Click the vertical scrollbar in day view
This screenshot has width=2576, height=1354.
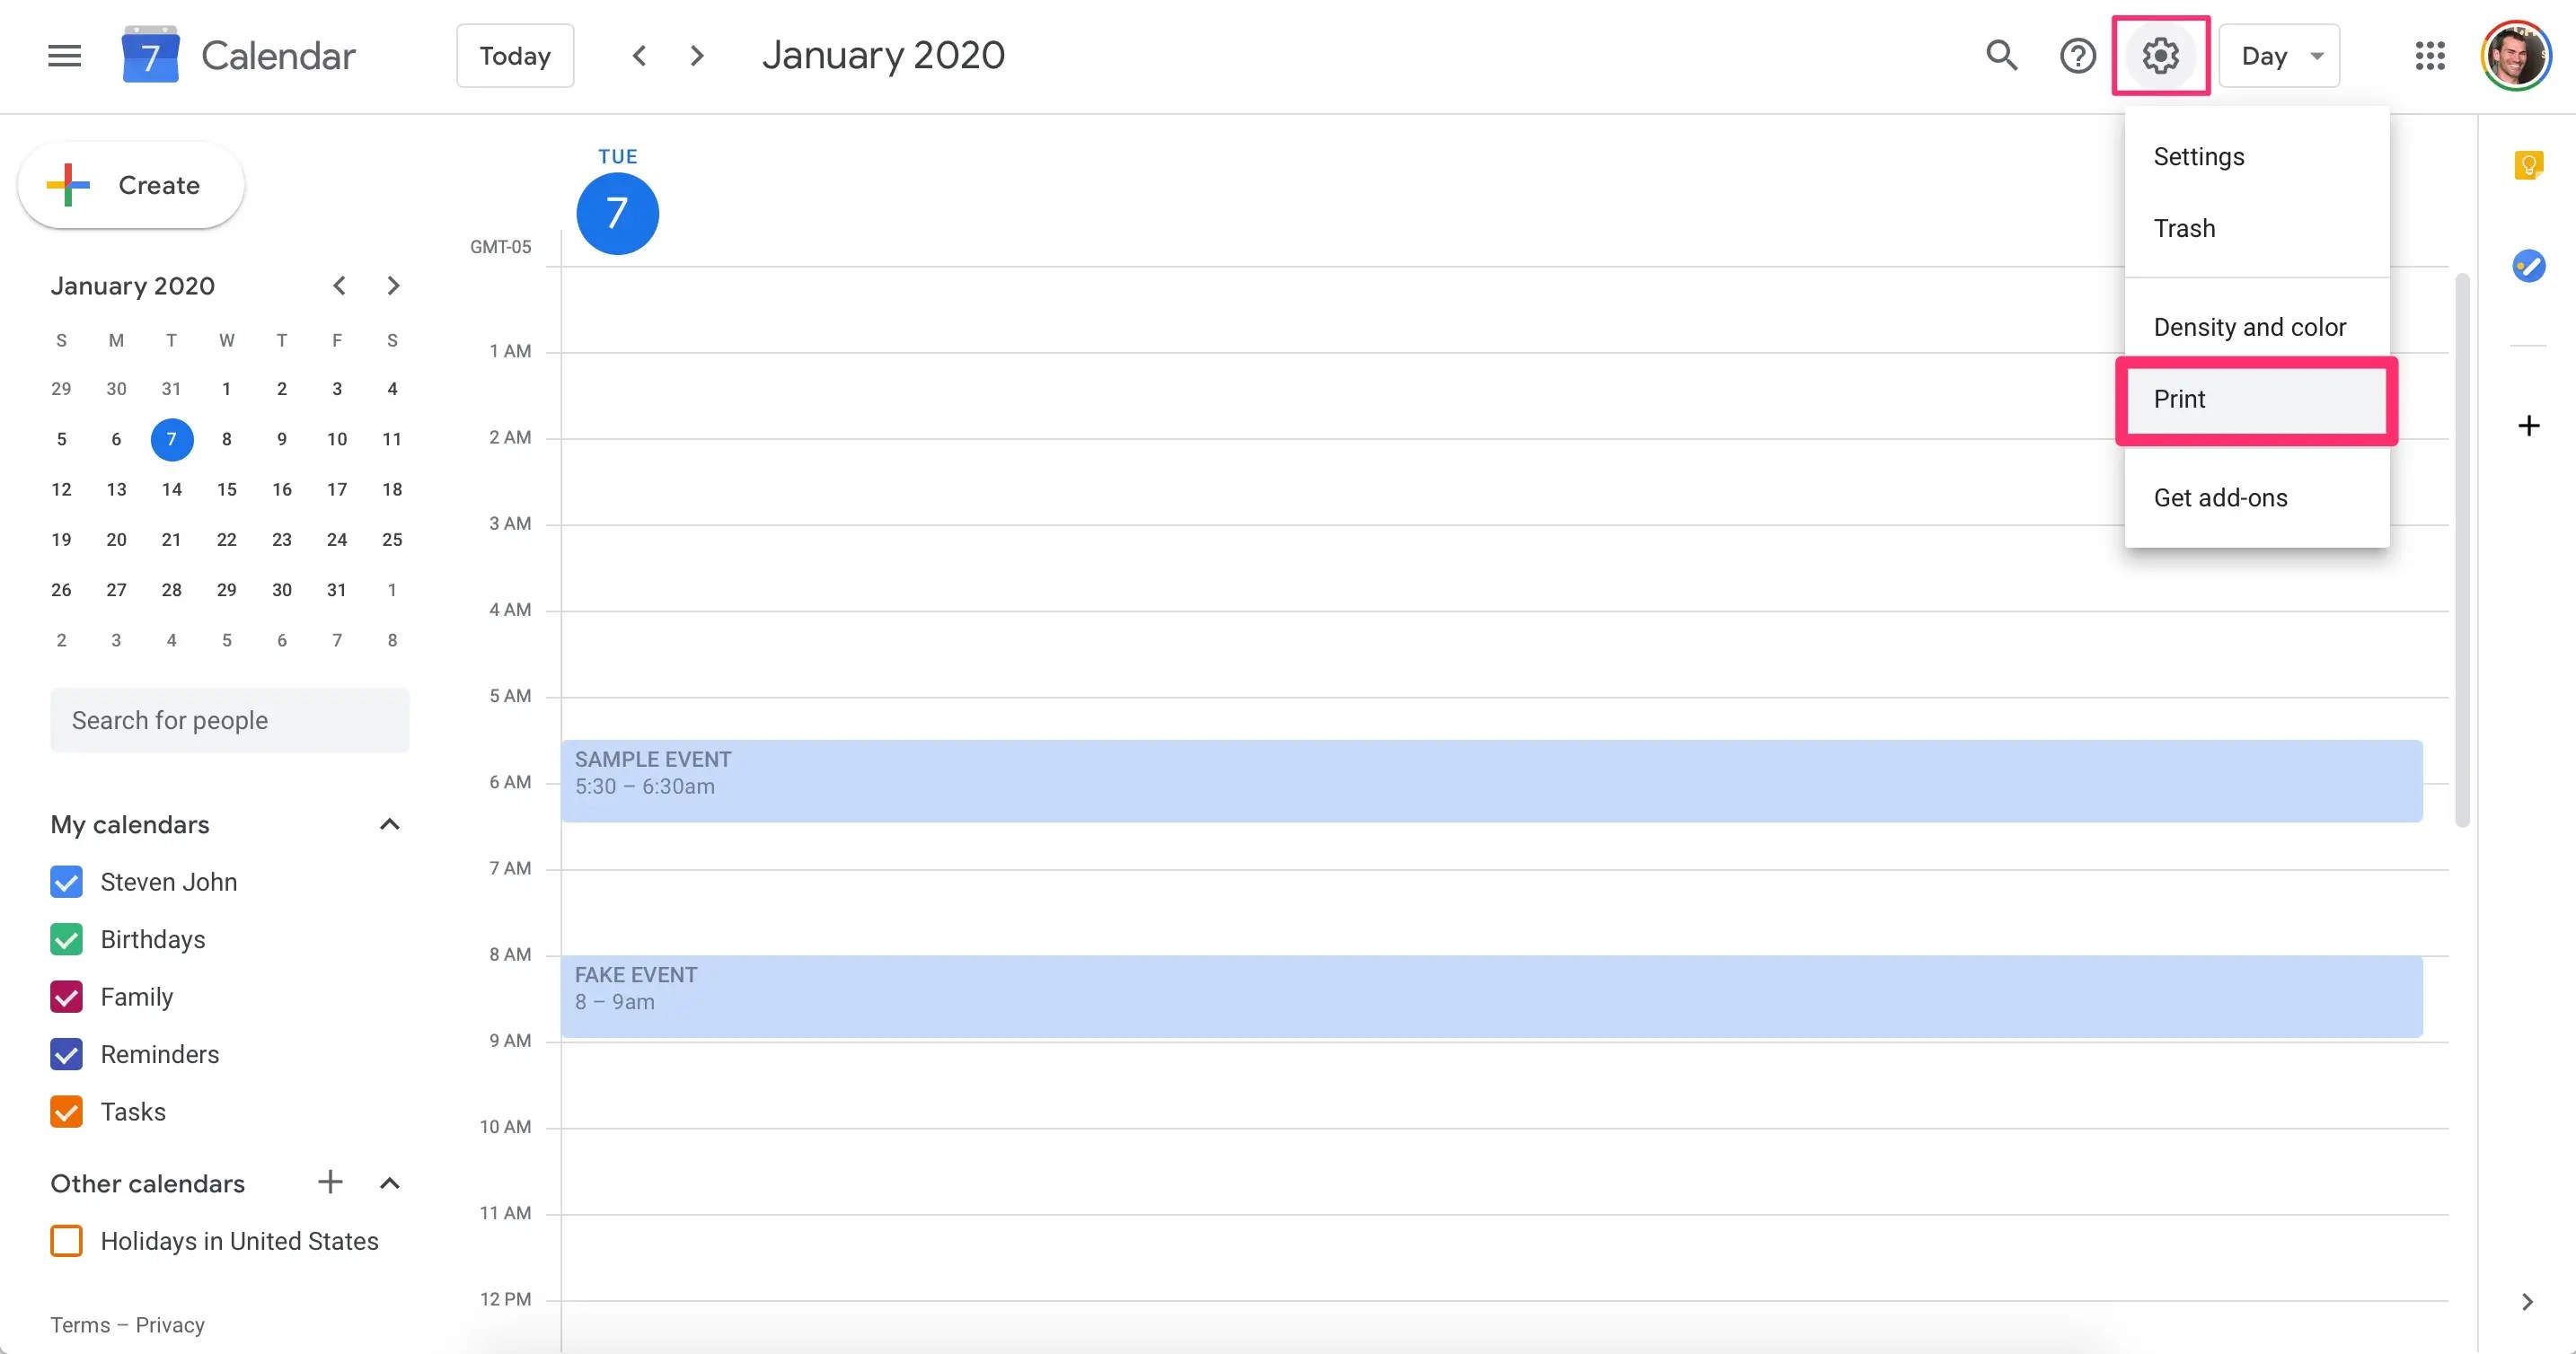(x=2461, y=550)
